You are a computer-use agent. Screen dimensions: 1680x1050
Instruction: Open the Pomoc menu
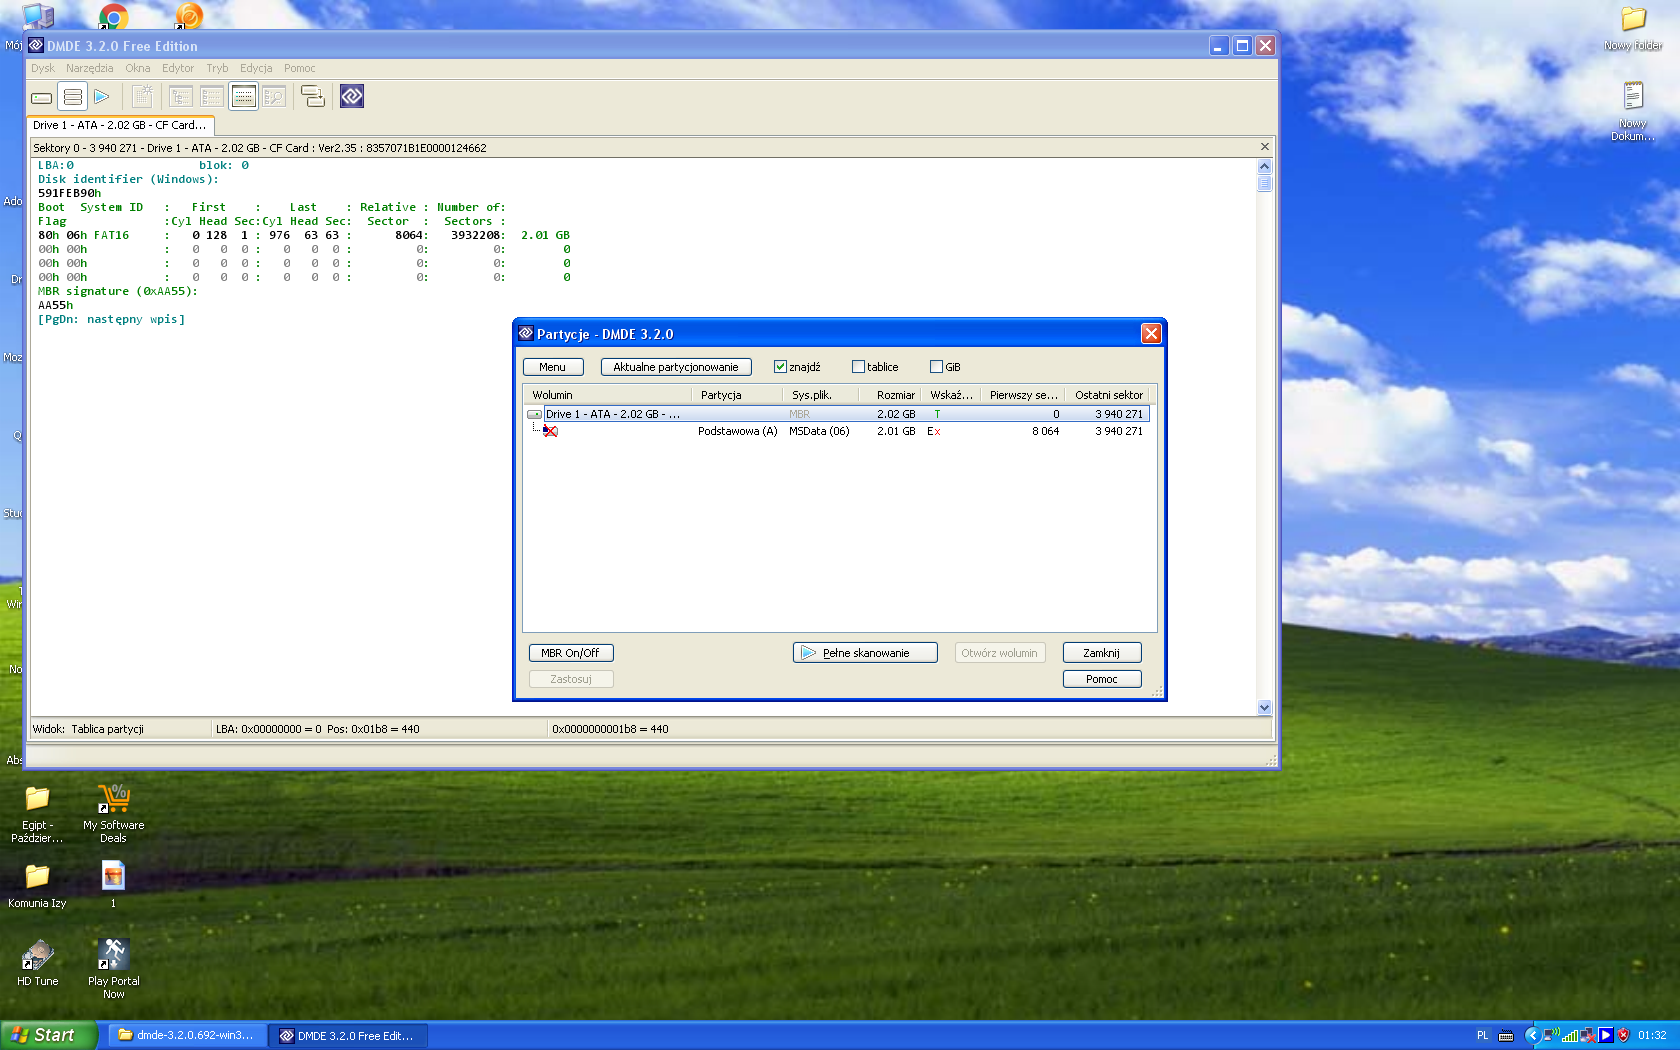(300, 68)
